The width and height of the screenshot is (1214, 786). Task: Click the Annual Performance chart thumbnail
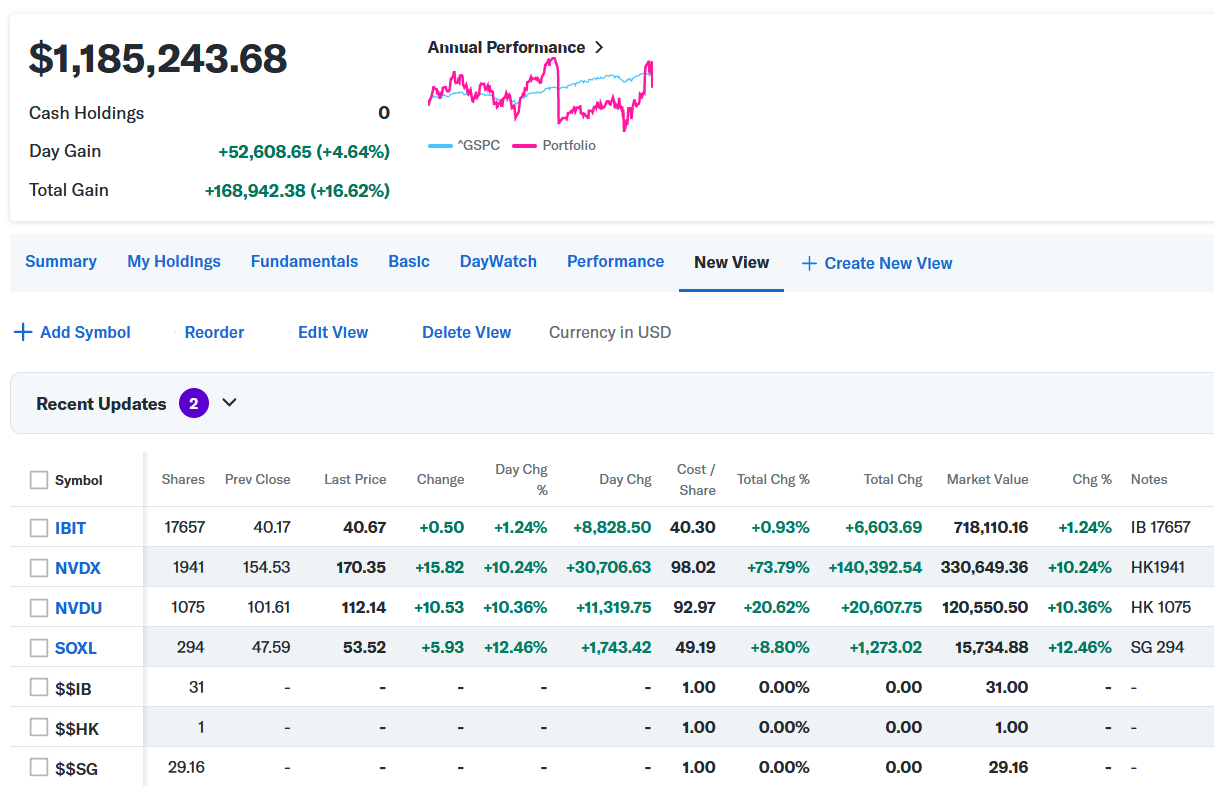pos(540,95)
